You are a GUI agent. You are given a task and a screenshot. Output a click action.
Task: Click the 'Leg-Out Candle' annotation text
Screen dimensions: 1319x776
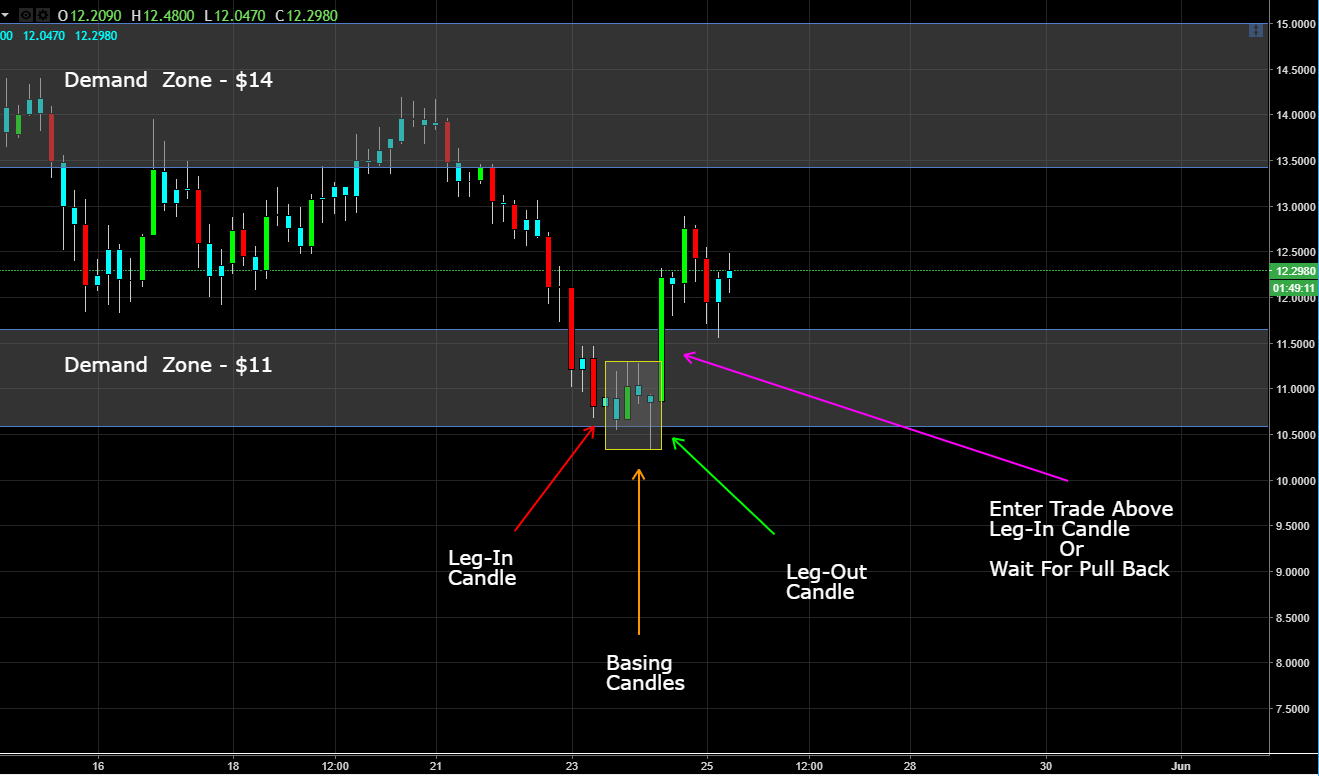coord(826,582)
